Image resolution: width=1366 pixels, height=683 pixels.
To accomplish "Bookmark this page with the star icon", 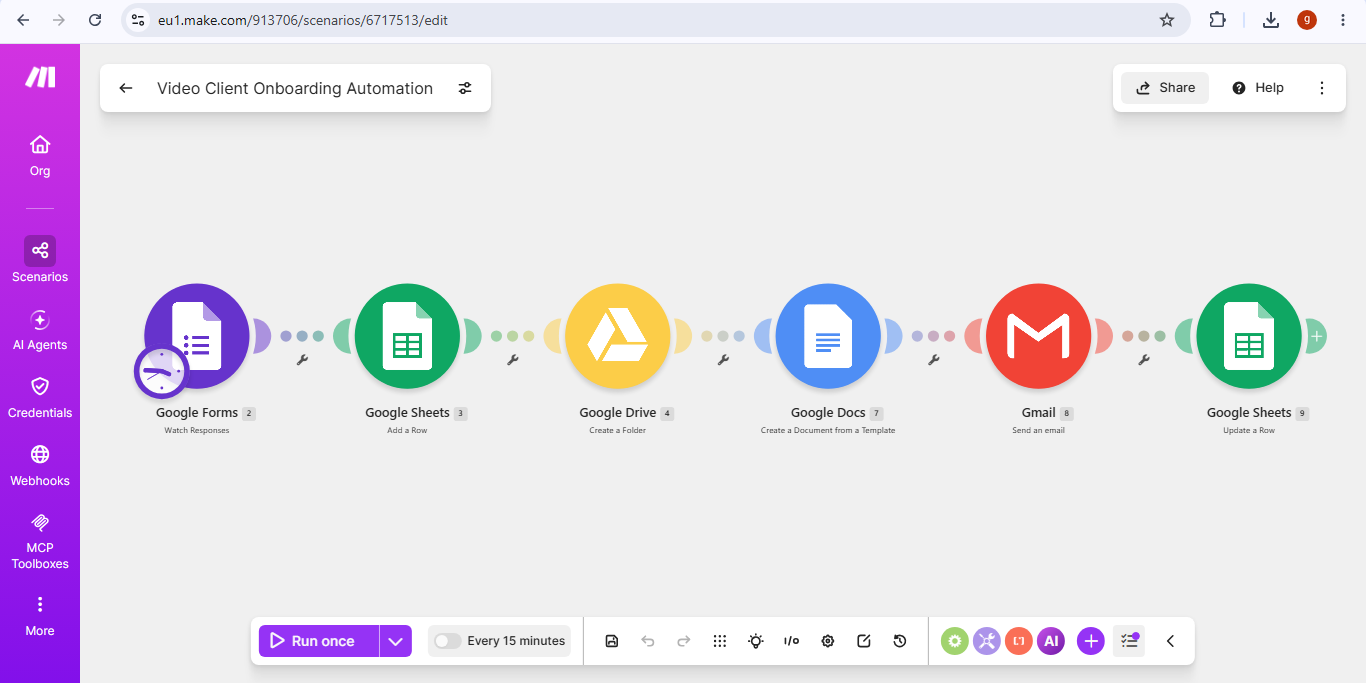I will [1167, 20].
